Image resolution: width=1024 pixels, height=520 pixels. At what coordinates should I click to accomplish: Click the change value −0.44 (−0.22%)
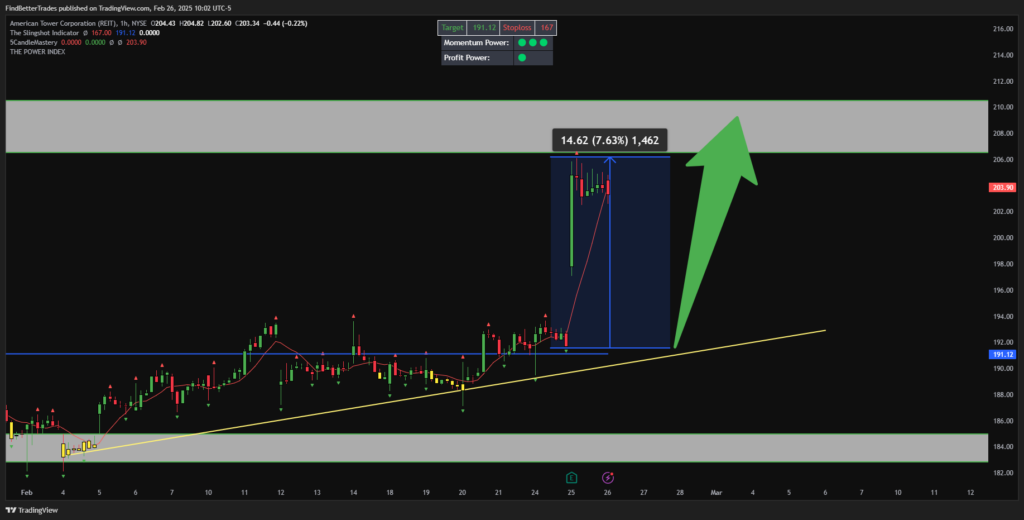coord(285,24)
